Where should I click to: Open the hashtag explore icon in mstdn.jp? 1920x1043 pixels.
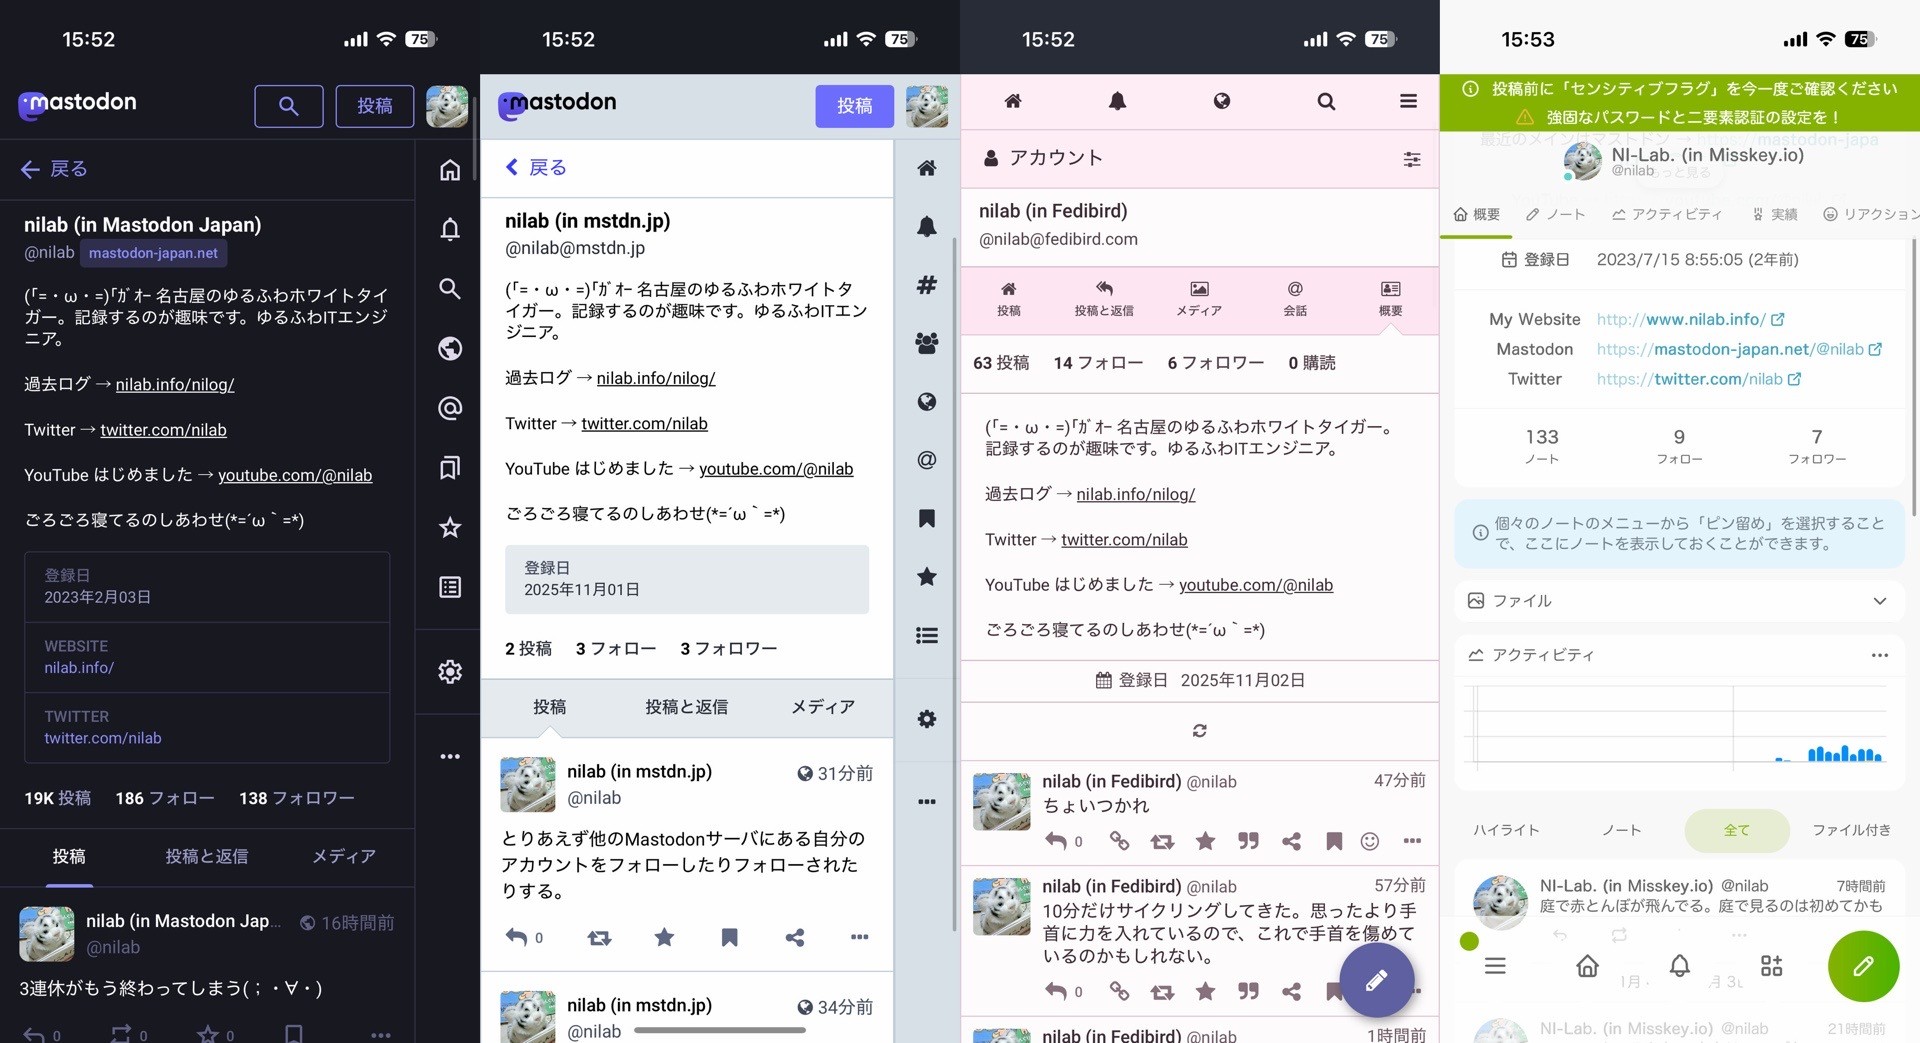point(926,284)
